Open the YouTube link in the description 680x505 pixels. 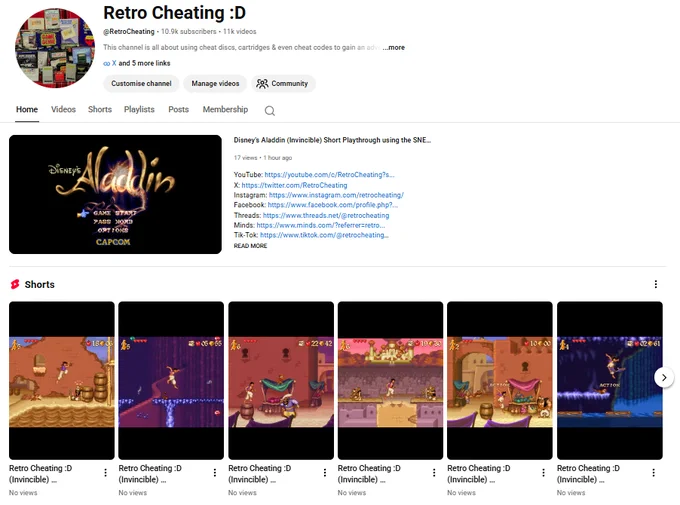330,174
